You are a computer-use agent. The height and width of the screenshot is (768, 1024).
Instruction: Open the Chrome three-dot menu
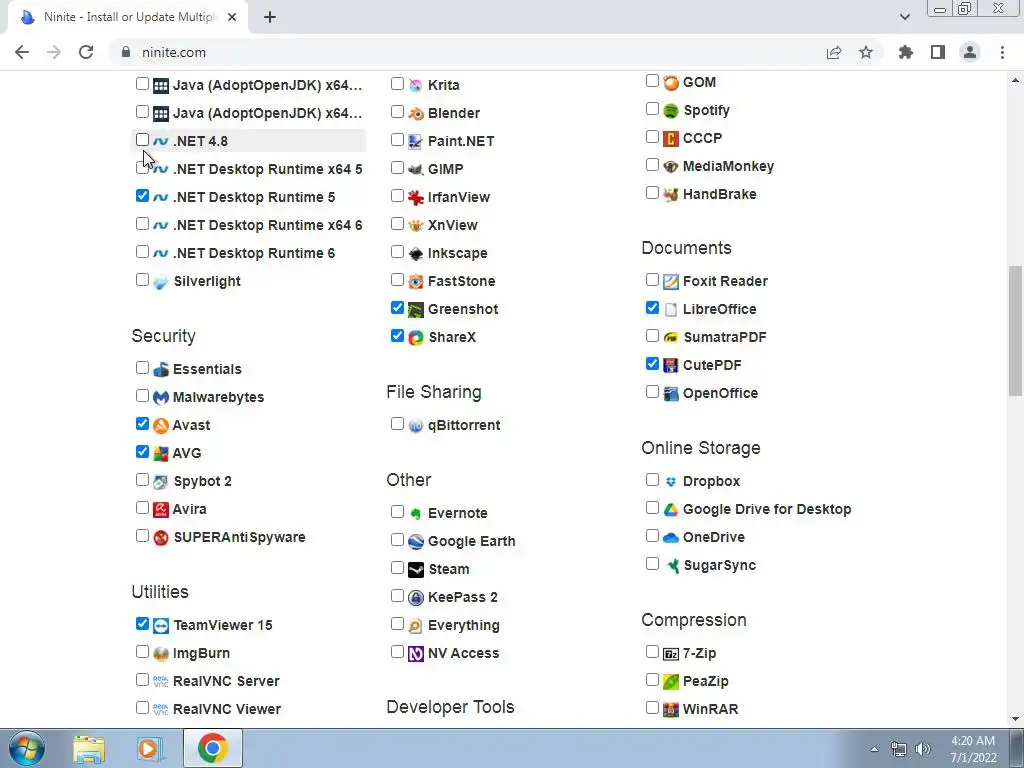(x=1002, y=52)
